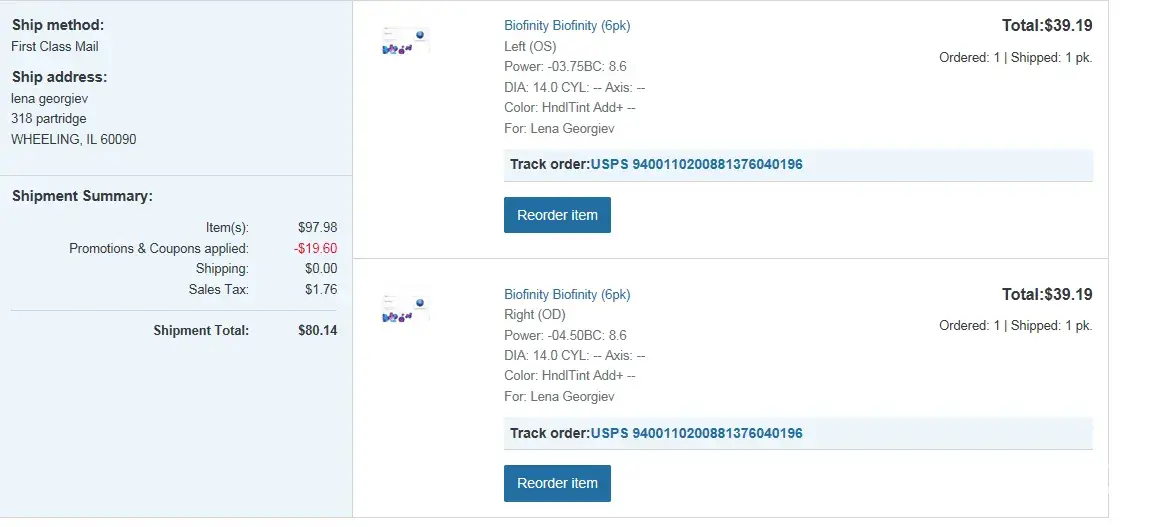Click the $80.14 shipment total
The height and width of the screenshot is (527, 1176).
tap(317, 330)
